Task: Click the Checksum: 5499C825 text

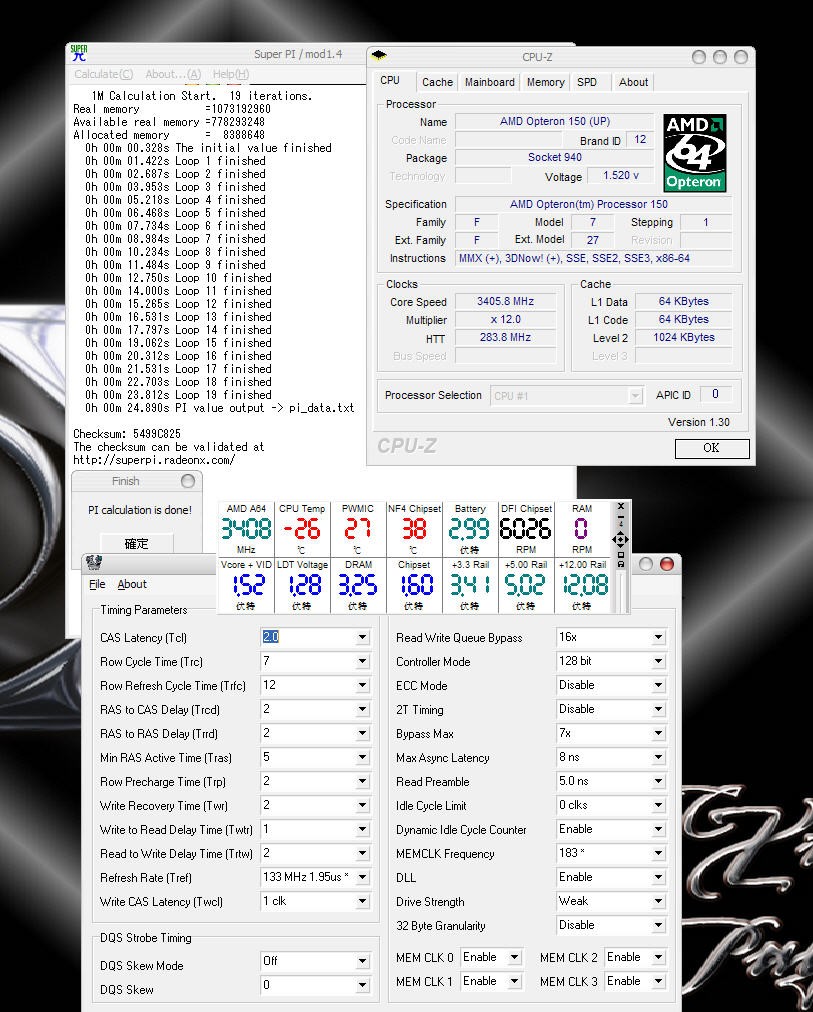Action: click(x=127, y=434)
